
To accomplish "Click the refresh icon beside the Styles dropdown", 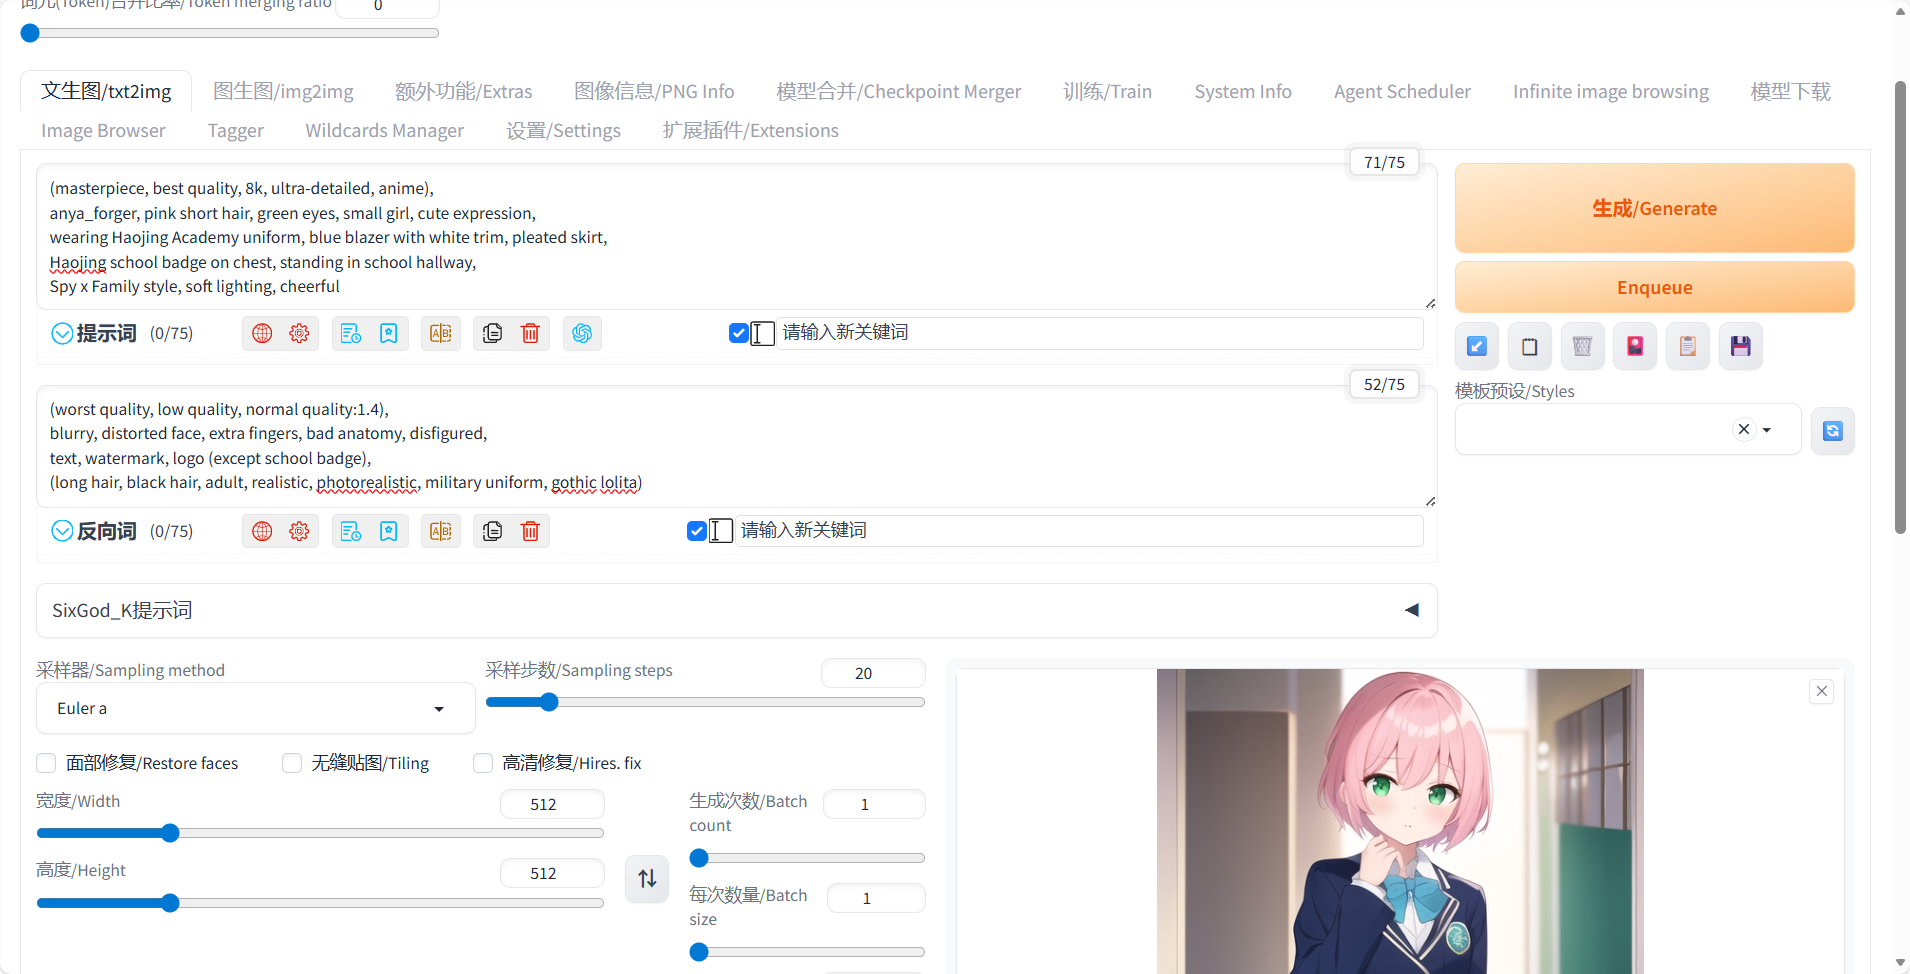I will coord(1832,431).
